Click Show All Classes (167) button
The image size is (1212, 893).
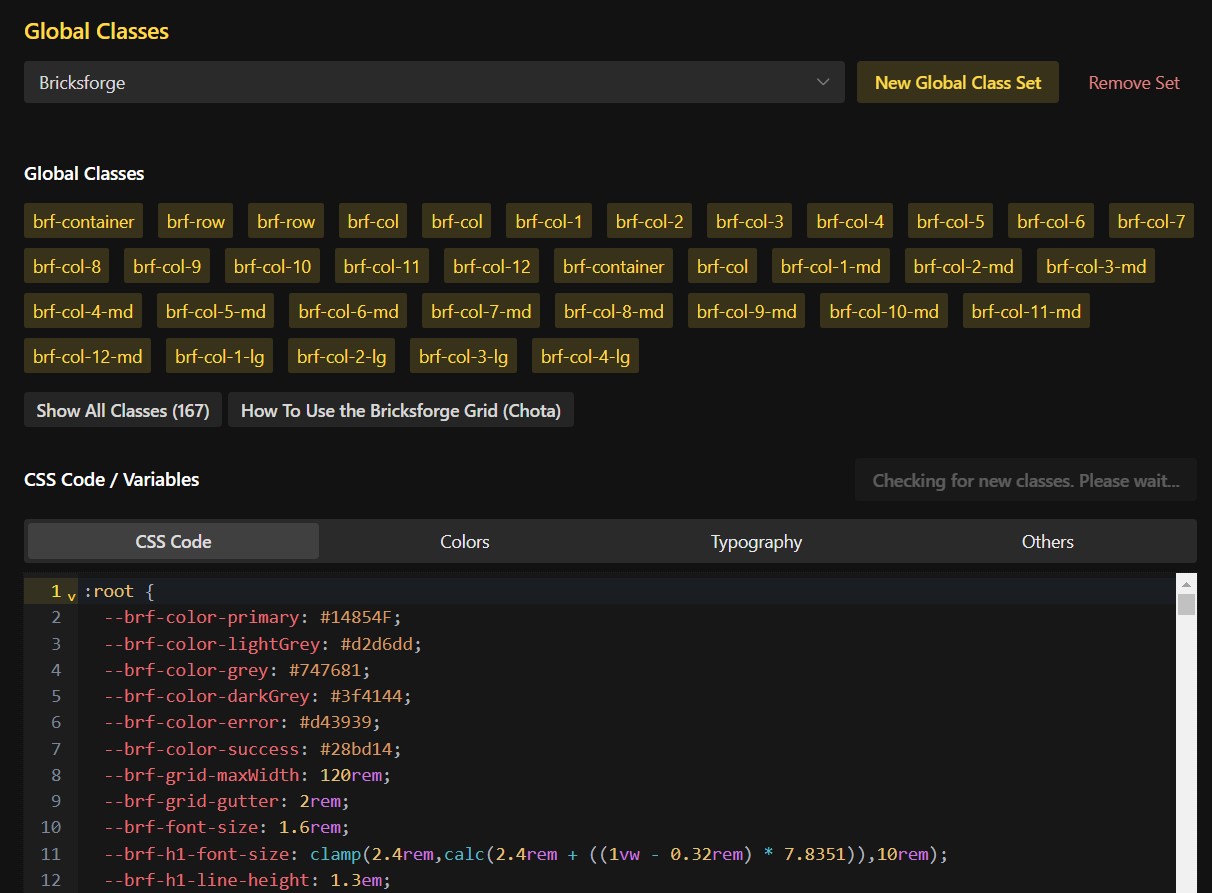[123, 410]
